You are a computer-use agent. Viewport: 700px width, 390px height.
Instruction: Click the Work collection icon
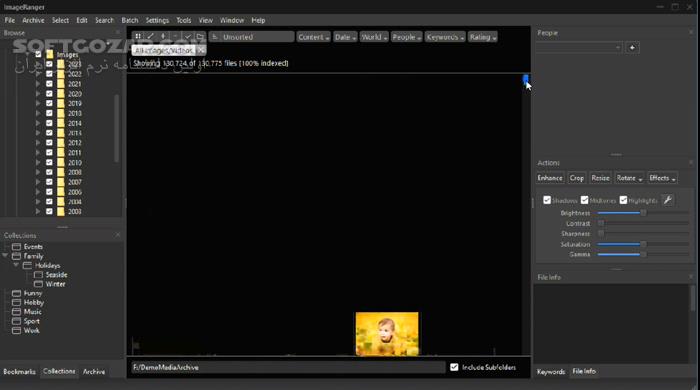[x=17, y=331]
